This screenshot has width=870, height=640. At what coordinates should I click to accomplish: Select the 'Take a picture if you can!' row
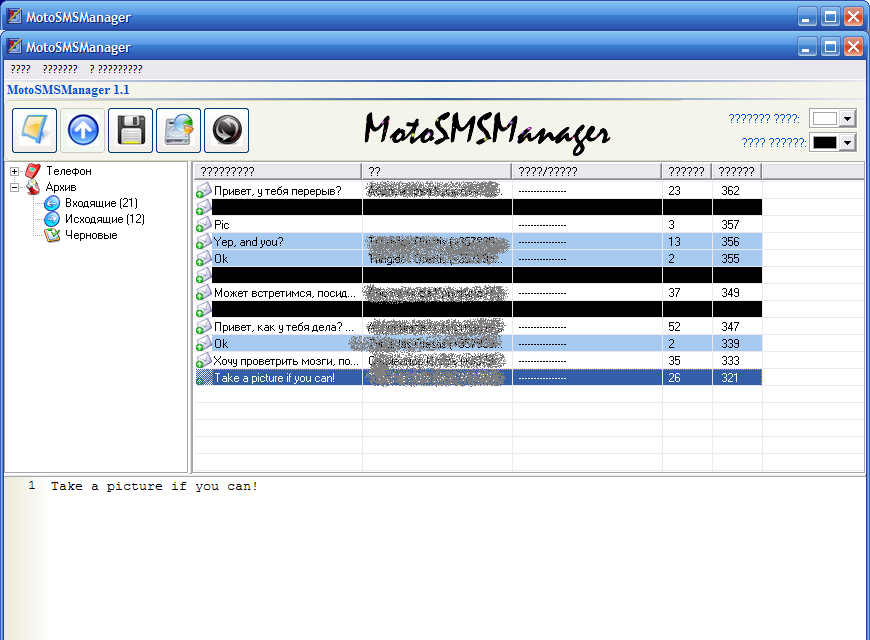478,378
